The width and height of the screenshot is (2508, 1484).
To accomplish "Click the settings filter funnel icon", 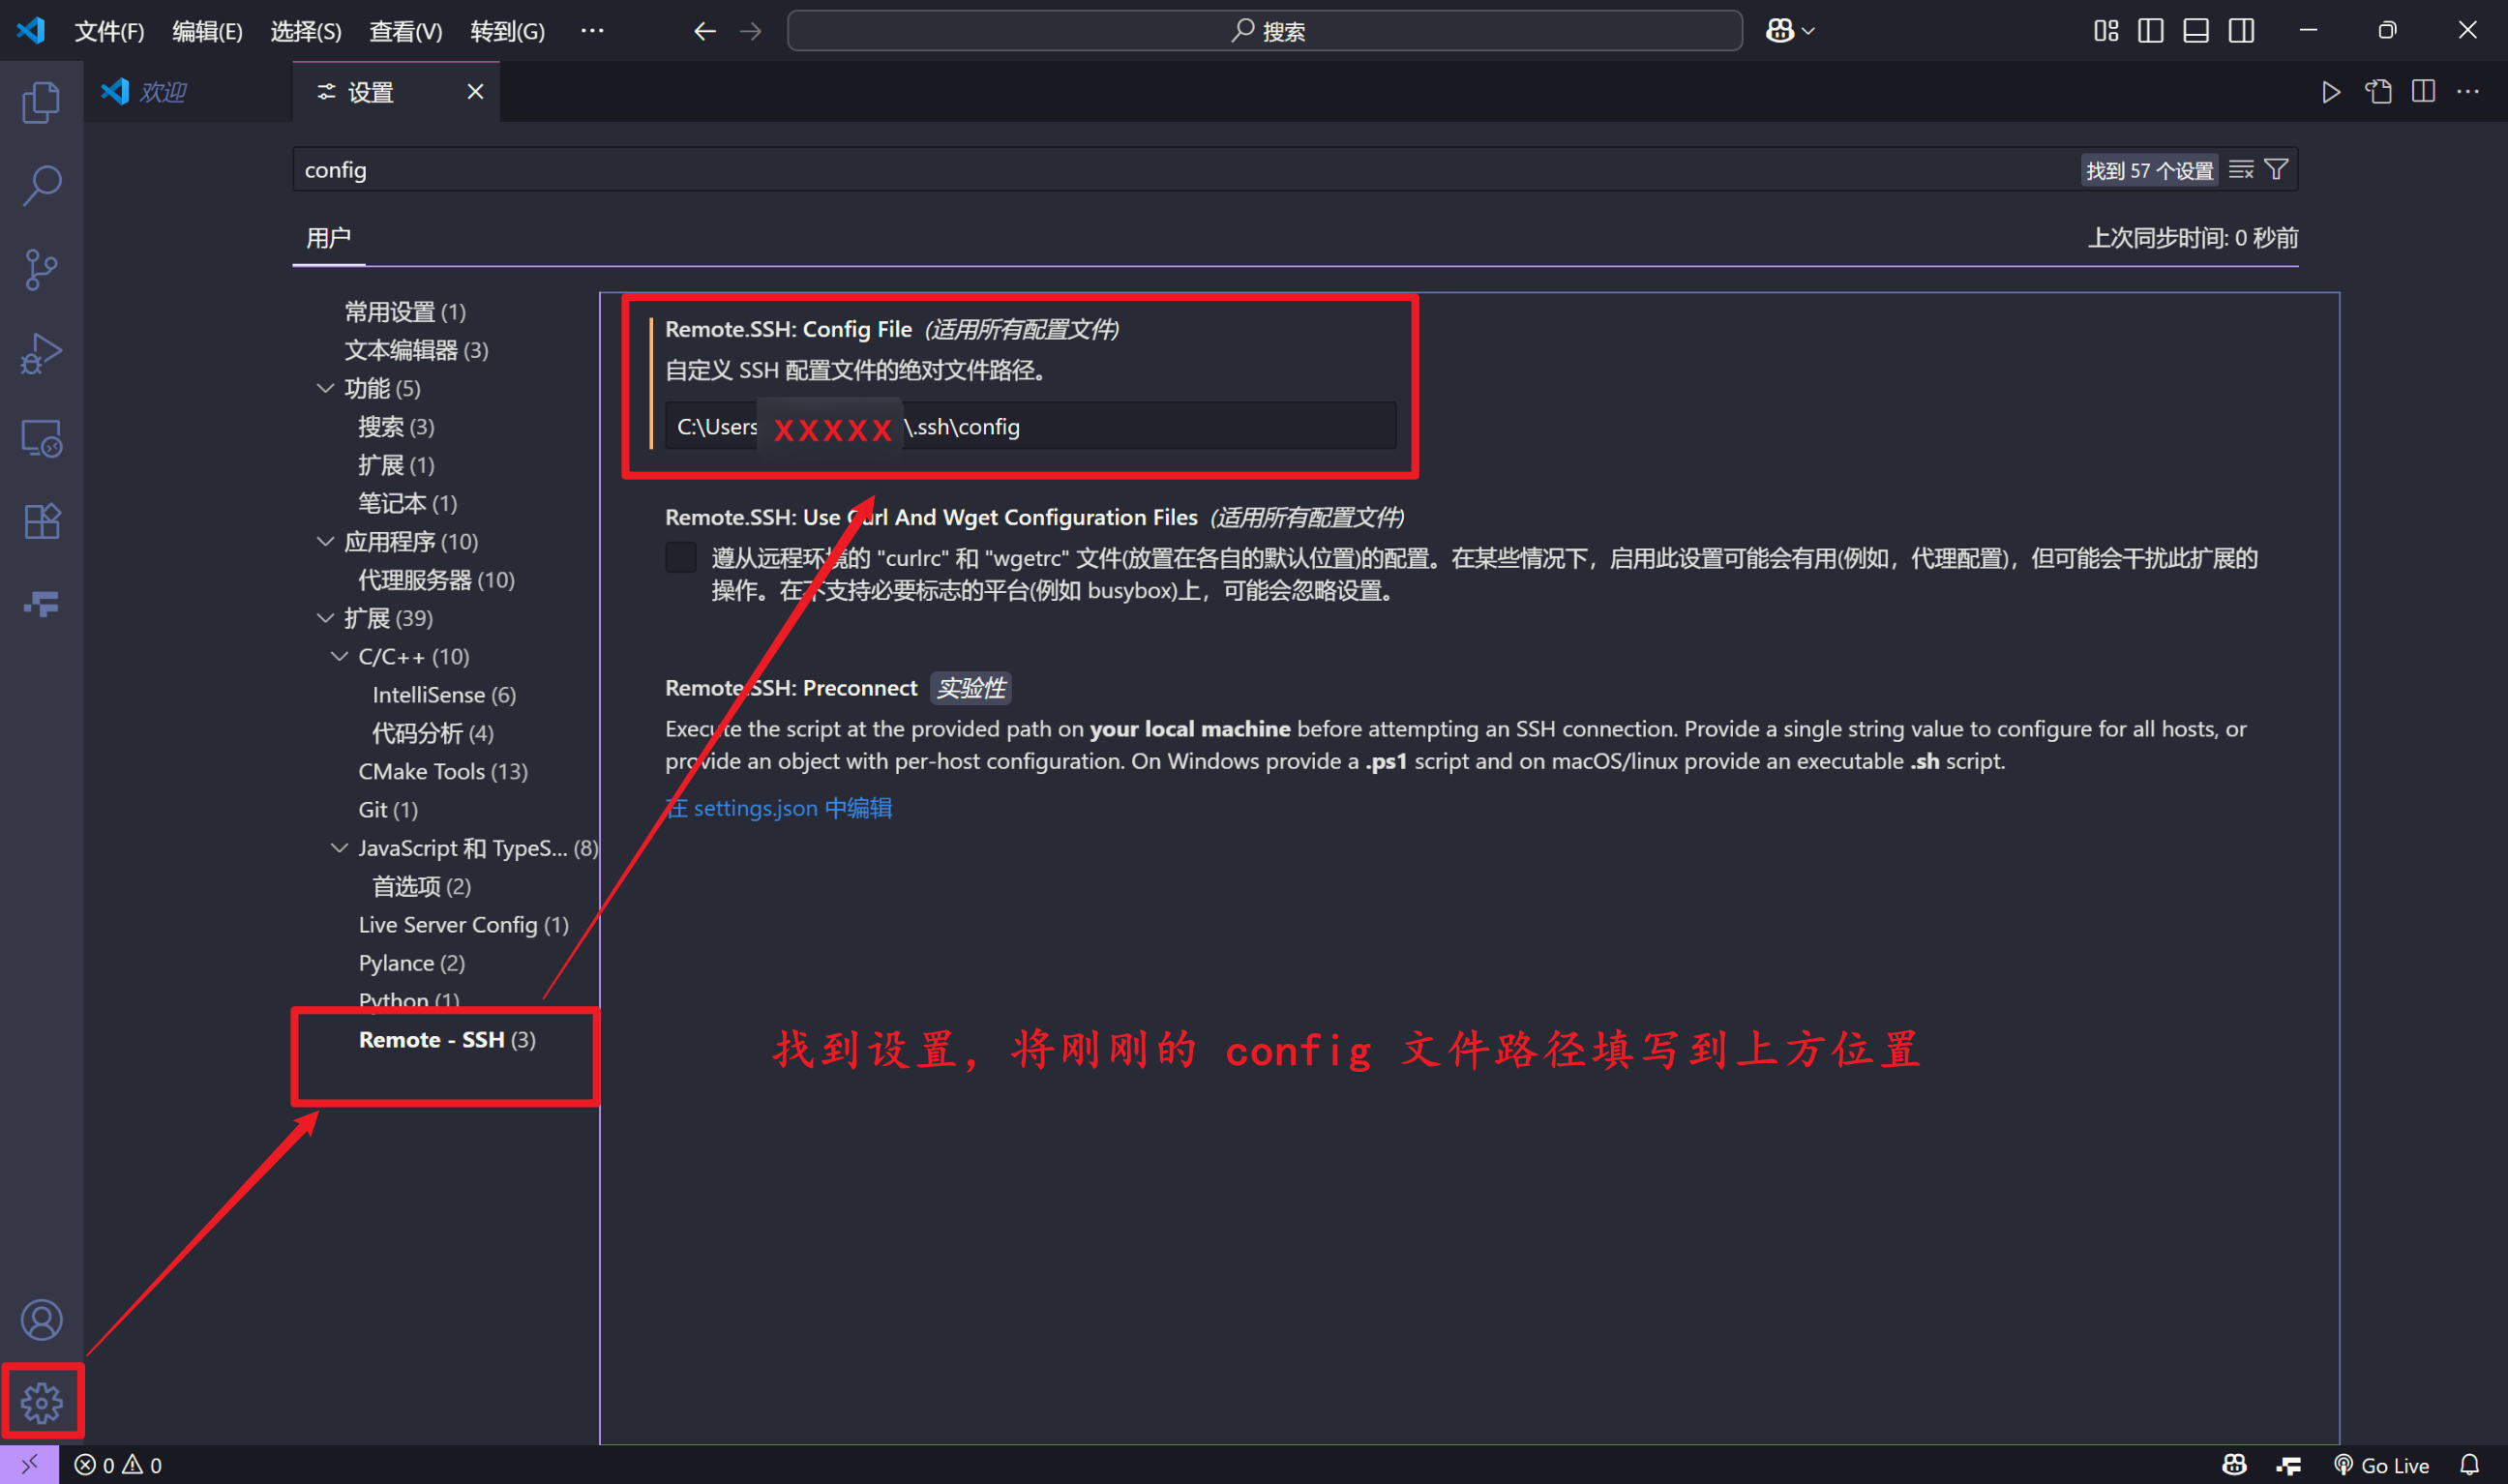I will (x=2276, y=170).
